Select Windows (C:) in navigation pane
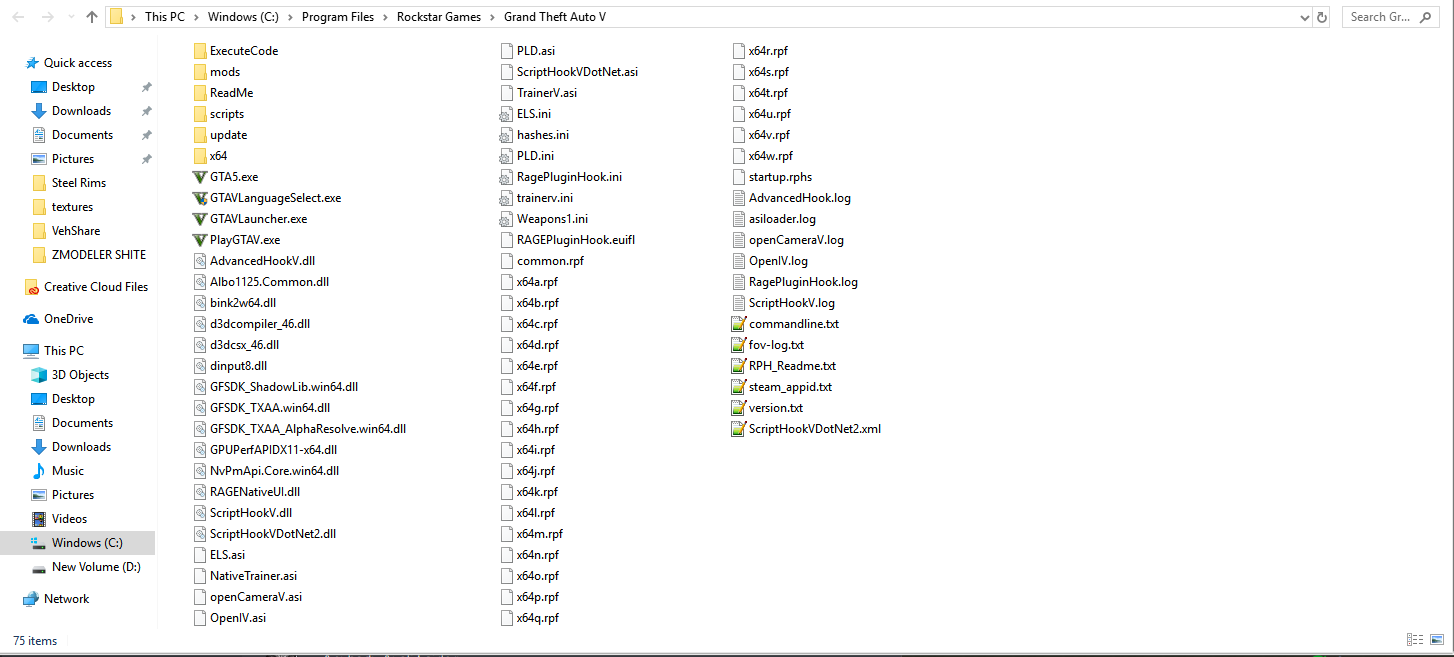 (x=77, y=543)
